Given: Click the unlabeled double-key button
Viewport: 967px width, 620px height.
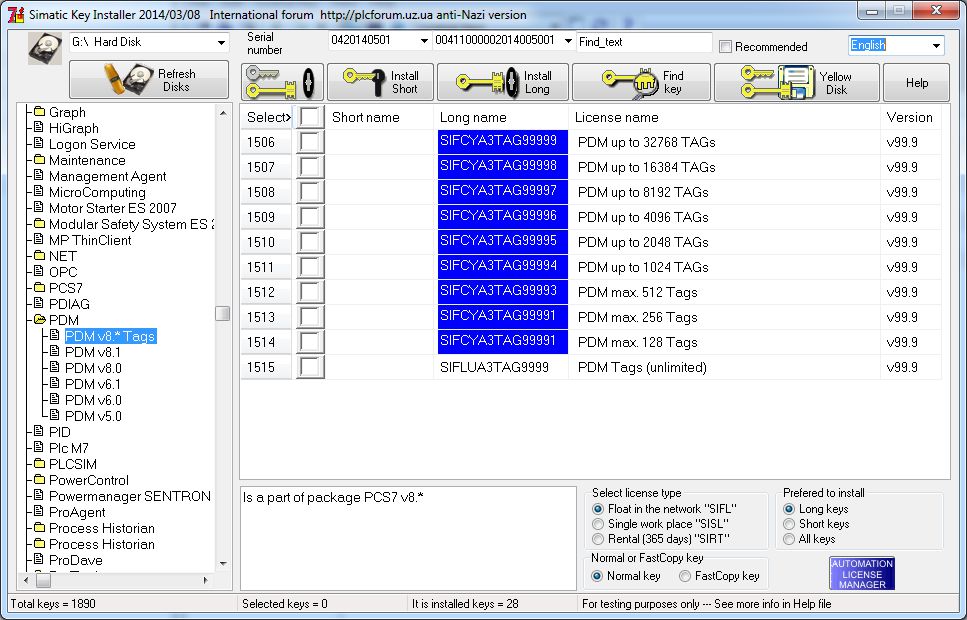Looking at the screenshot, I should tap(282, 82).
